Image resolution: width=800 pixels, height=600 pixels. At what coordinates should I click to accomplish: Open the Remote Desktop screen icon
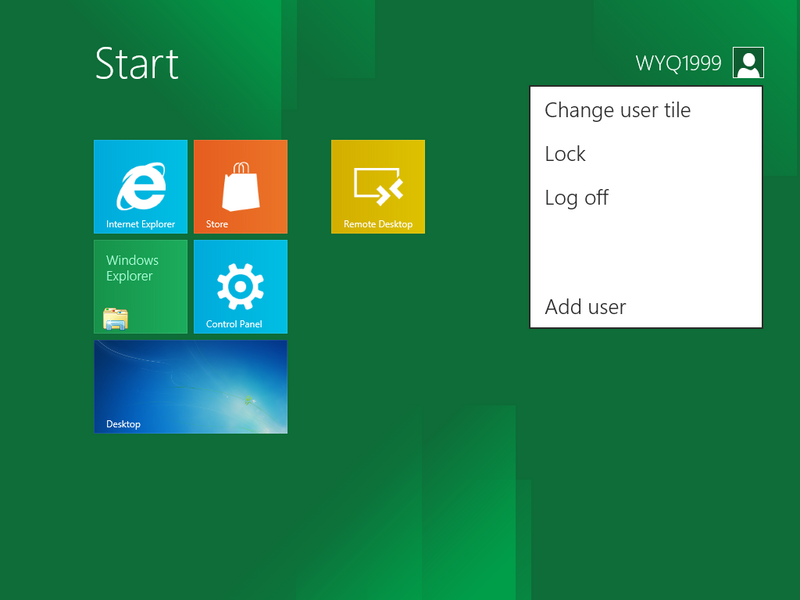pyautogui.click(x=378, y=187)
